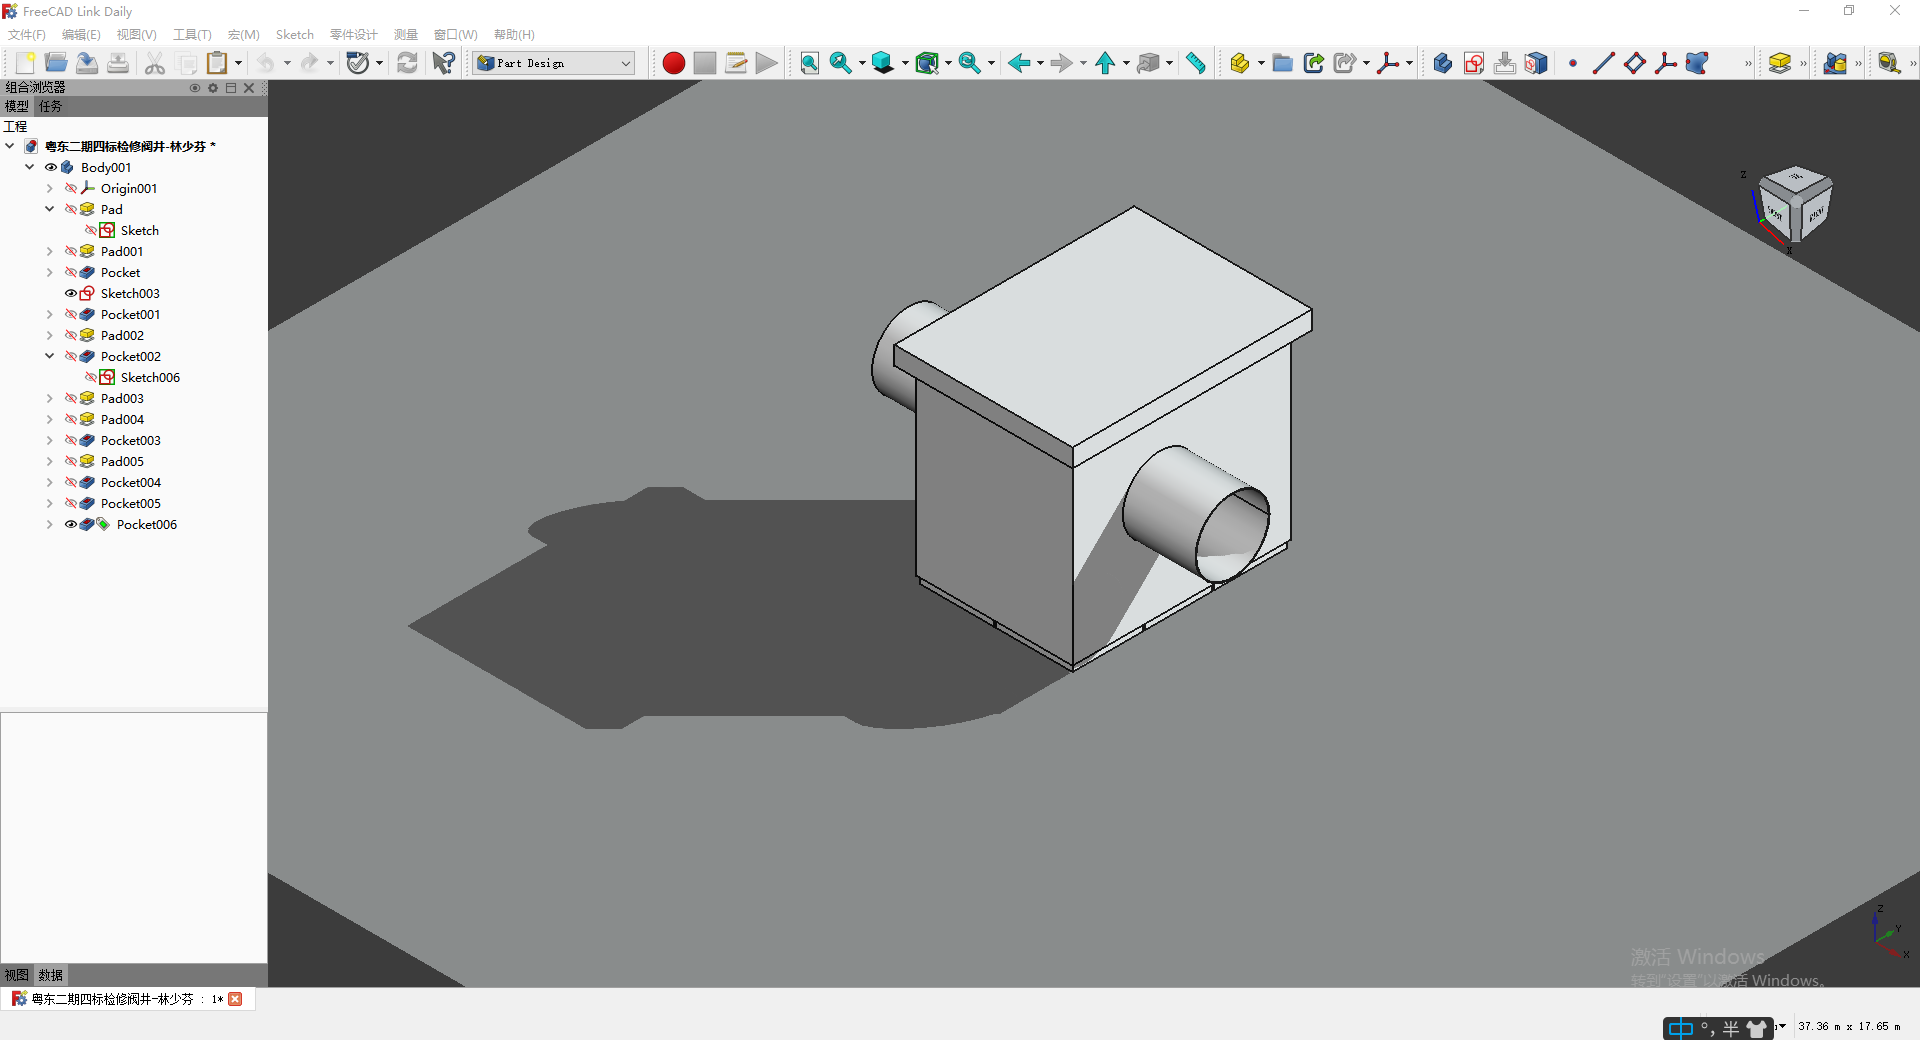Click the measure ruler tool icon
The height and width of the screenshot is (1040, 1920).
1195,63
